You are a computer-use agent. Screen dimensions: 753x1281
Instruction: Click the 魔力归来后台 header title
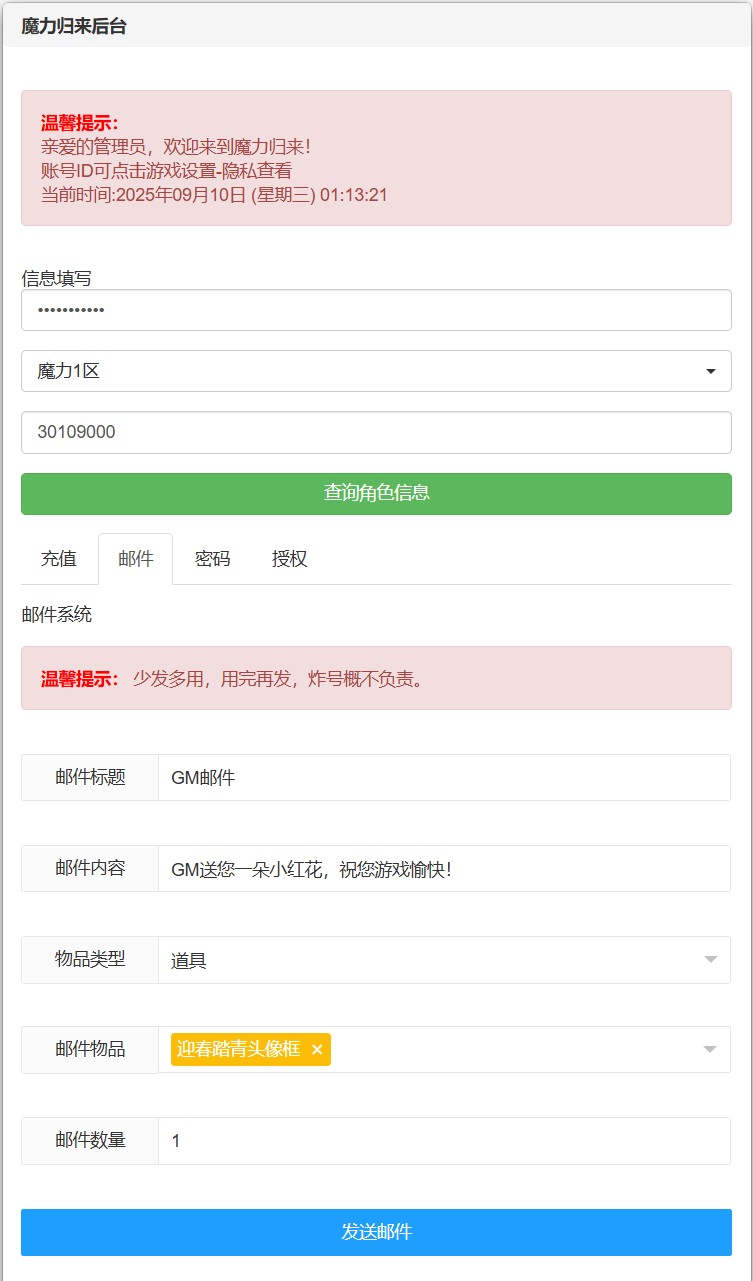pos(74,26)
